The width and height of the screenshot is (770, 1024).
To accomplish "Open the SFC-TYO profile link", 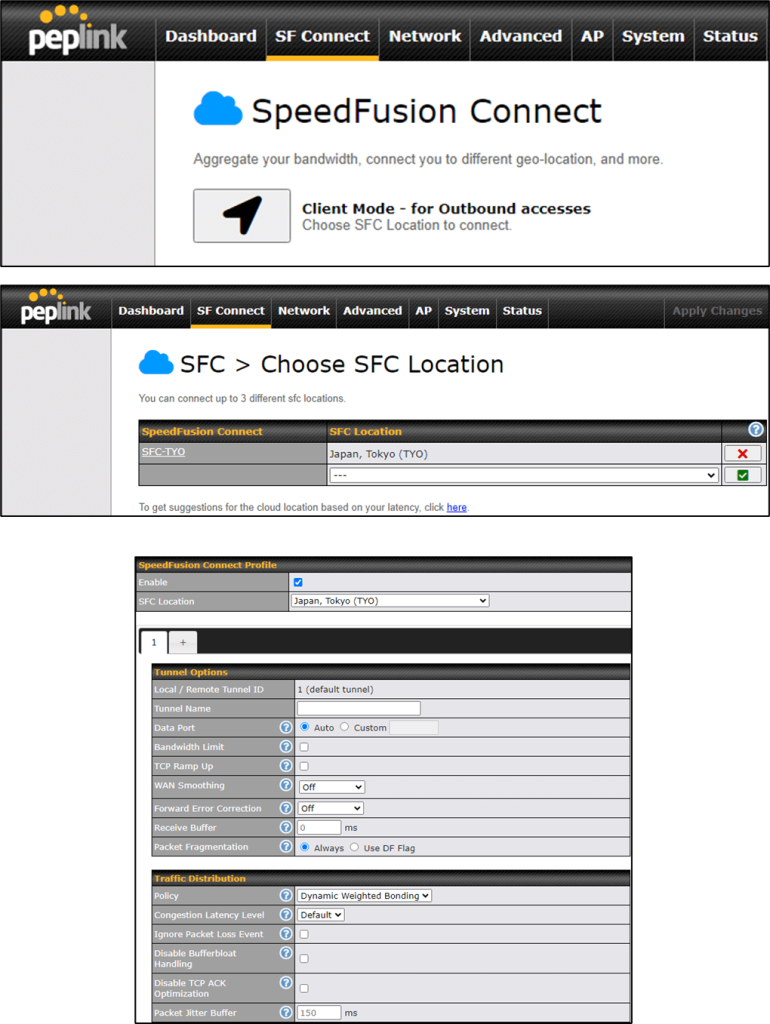I will [x=163, y=452].
